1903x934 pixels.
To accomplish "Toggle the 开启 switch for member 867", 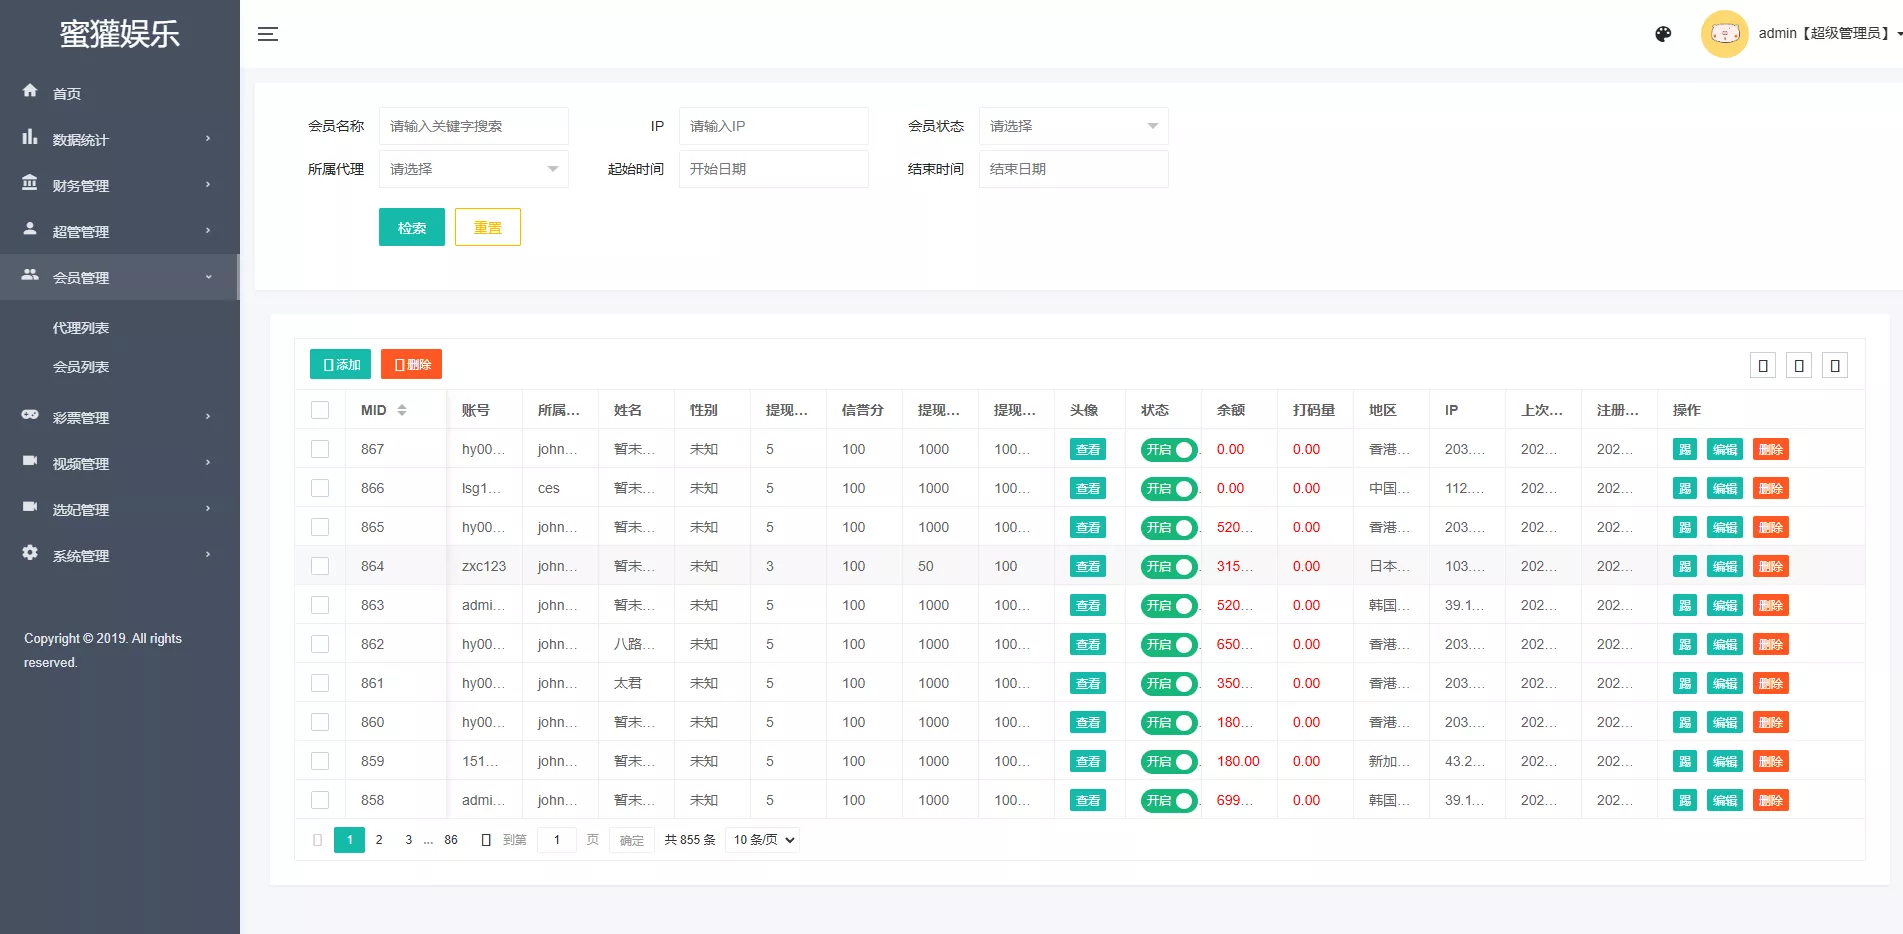I will coord(1168,450).
